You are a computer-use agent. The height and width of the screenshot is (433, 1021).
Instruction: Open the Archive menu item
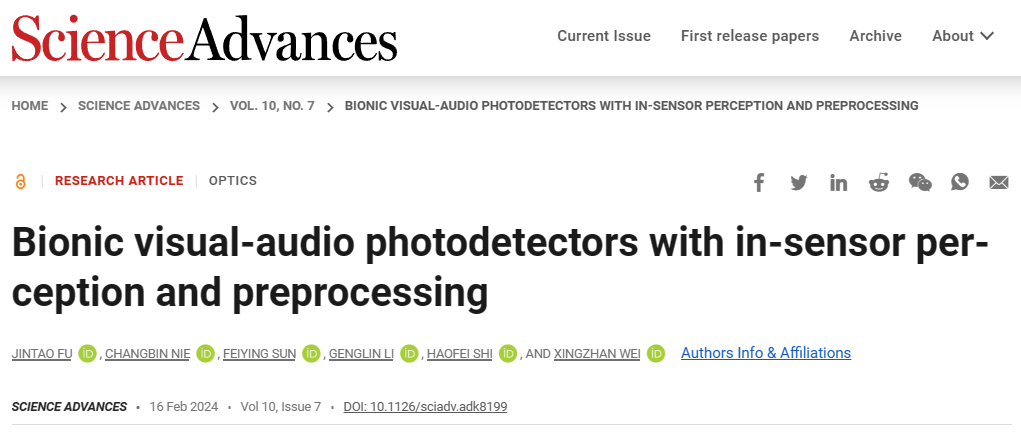pos(875,36)
